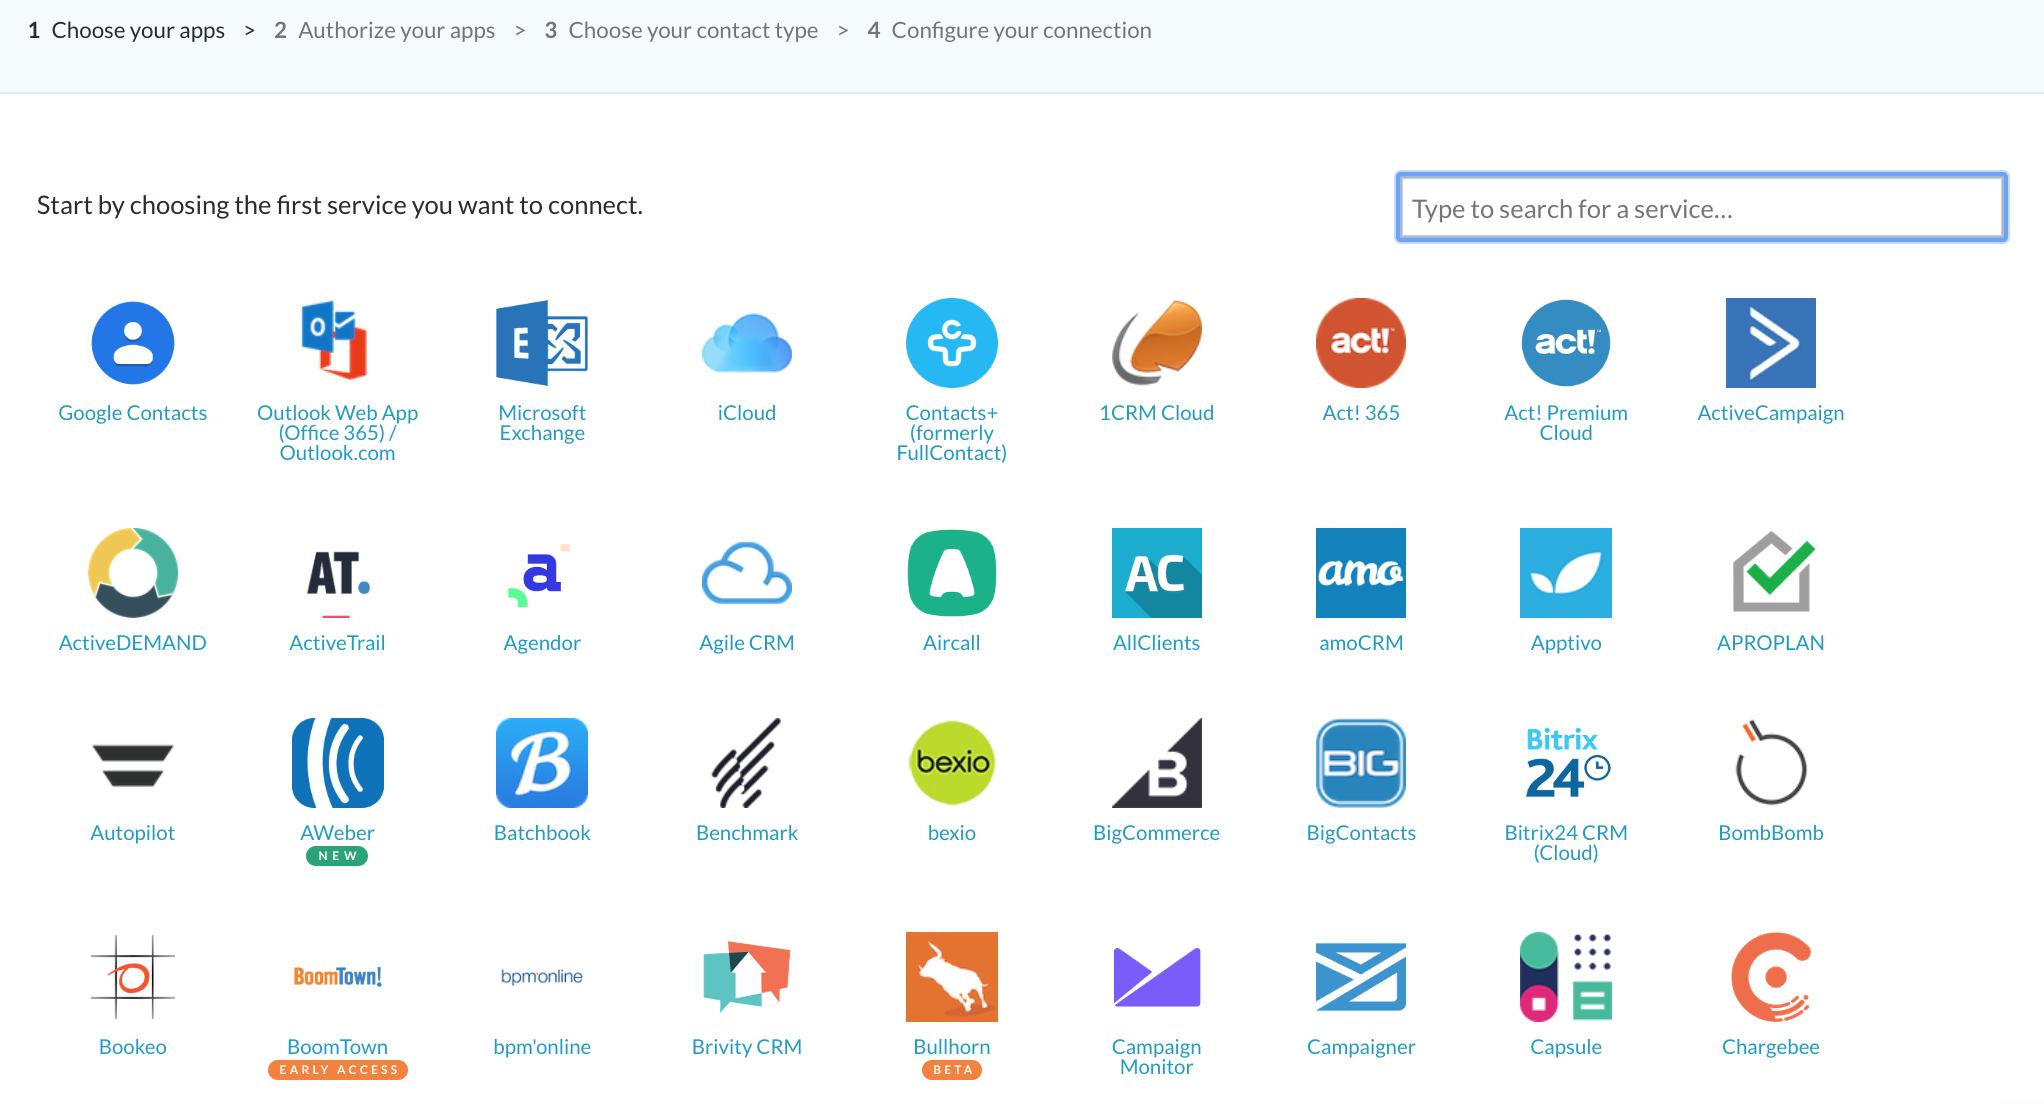Go to step 3 Choose your contact type

[x=681, y=31]
